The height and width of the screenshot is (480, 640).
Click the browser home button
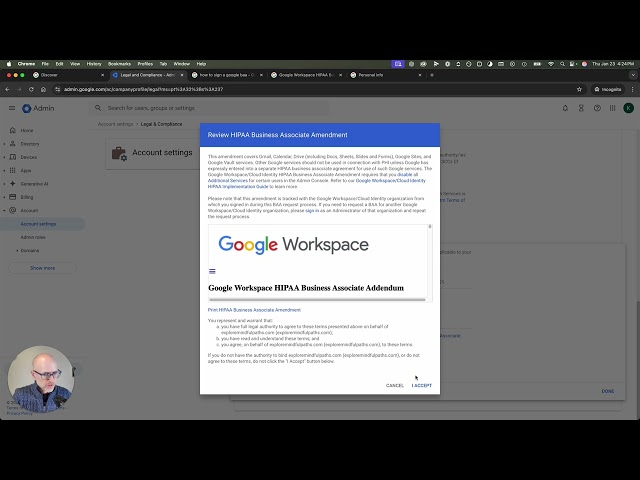(x=43, y=89)
